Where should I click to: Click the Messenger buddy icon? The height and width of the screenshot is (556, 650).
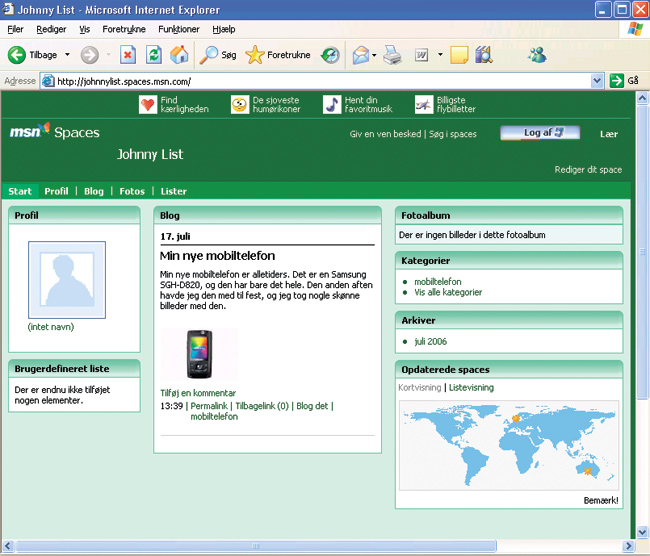[538, 55]
